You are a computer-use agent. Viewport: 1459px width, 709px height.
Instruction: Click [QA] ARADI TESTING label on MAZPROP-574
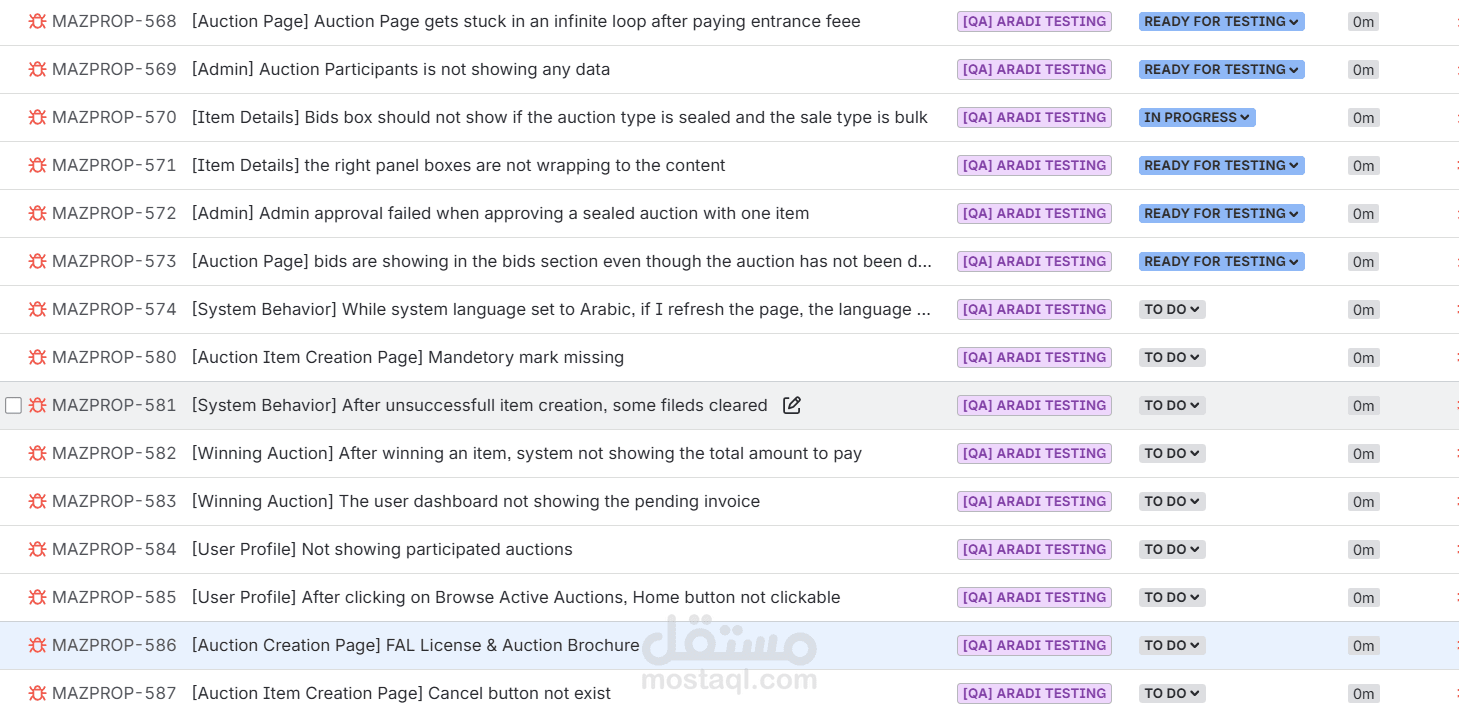1034,309
